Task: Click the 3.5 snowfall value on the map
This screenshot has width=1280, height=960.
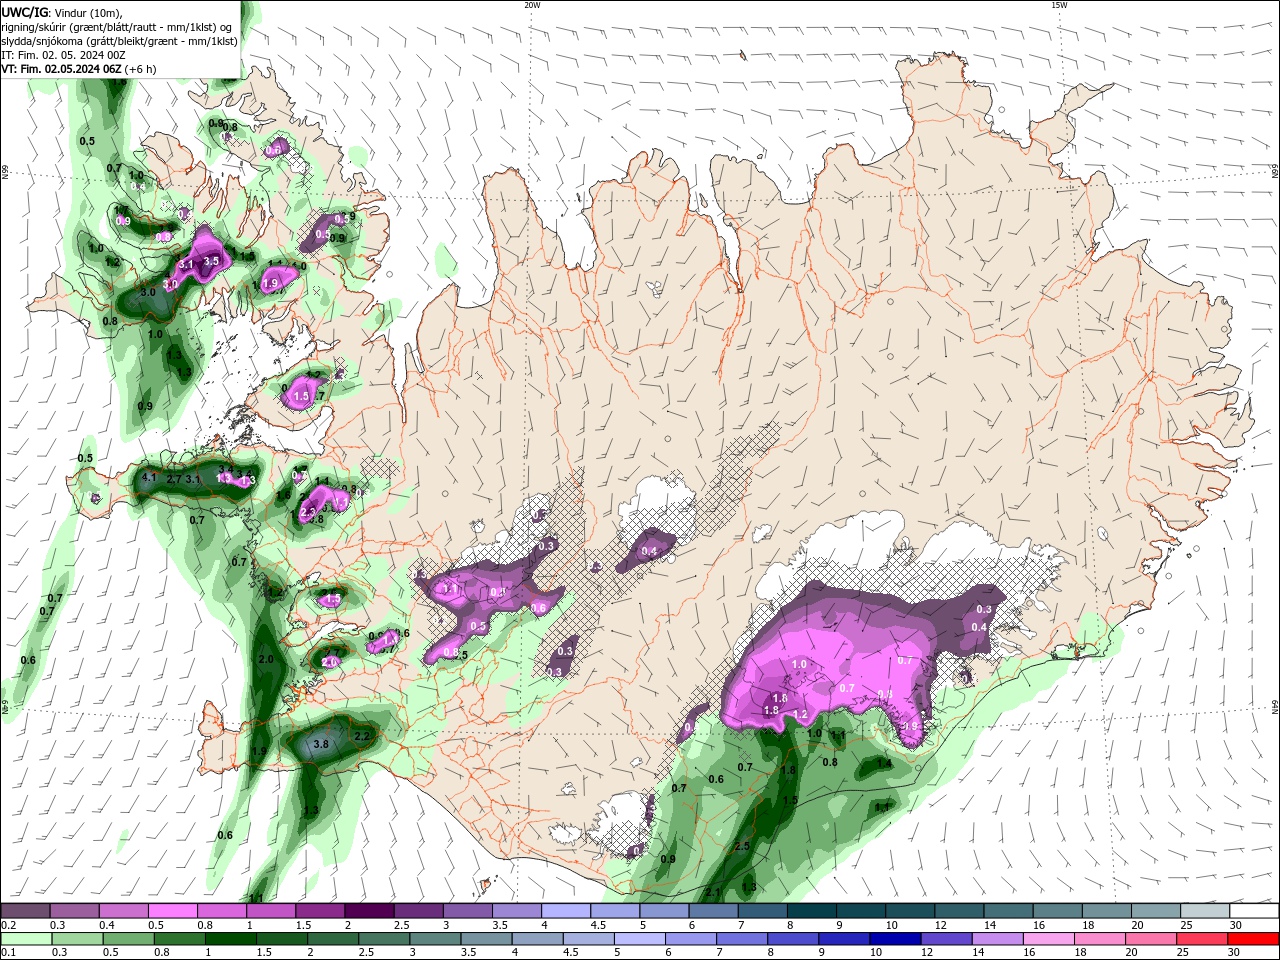Action: 211,261
